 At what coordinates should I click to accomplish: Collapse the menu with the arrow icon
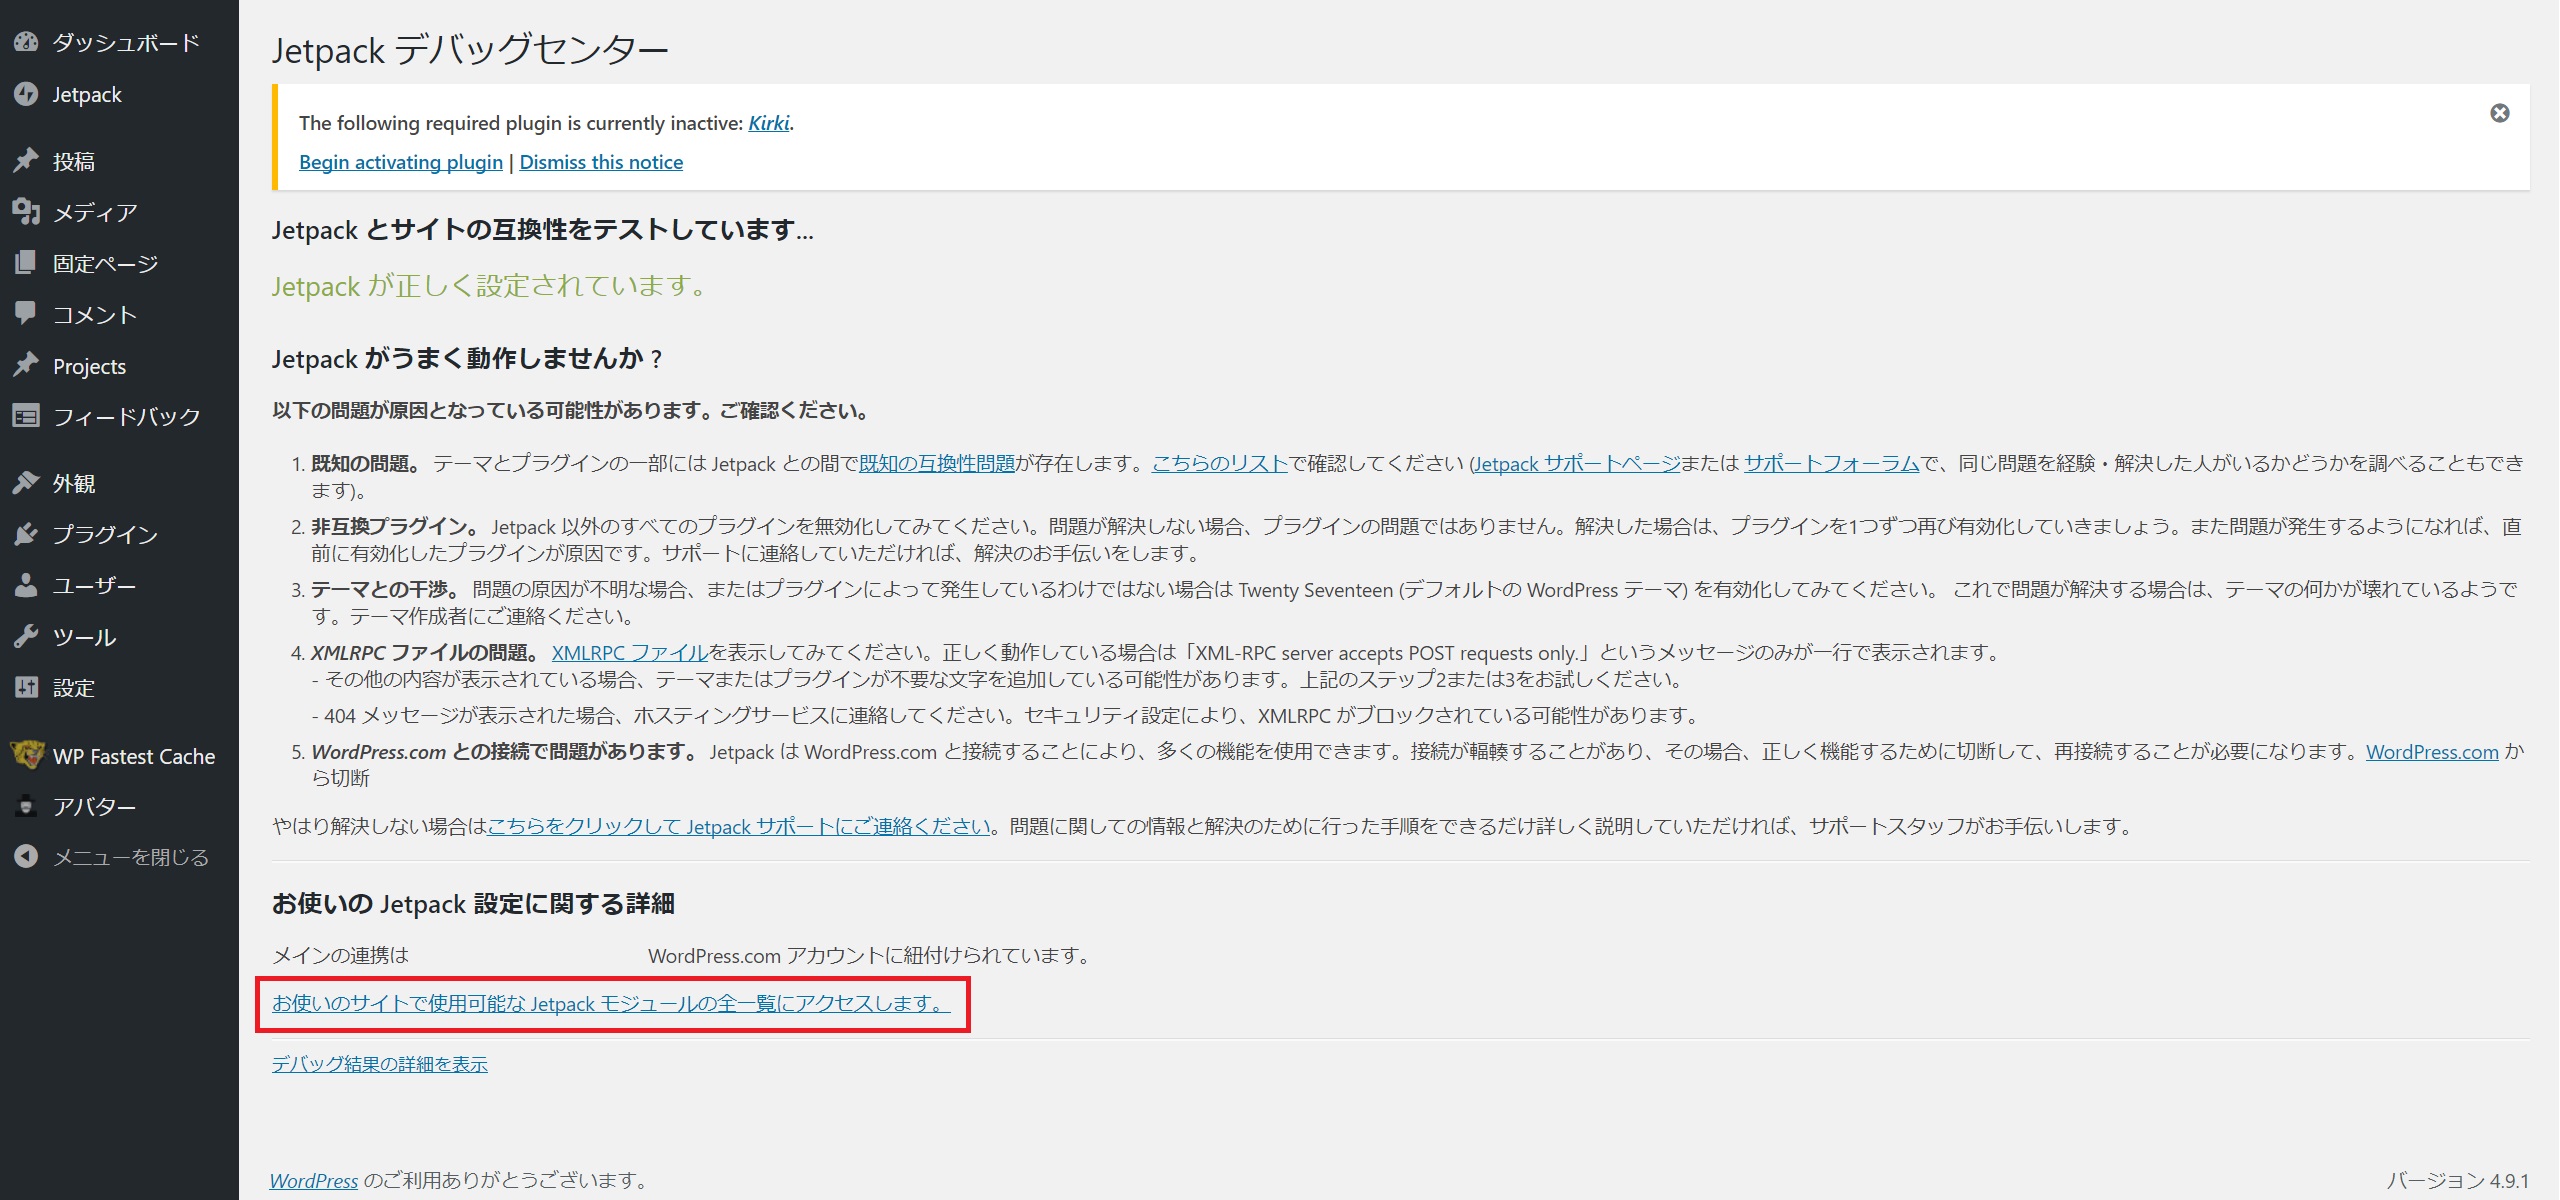click(x=26, y=857)
